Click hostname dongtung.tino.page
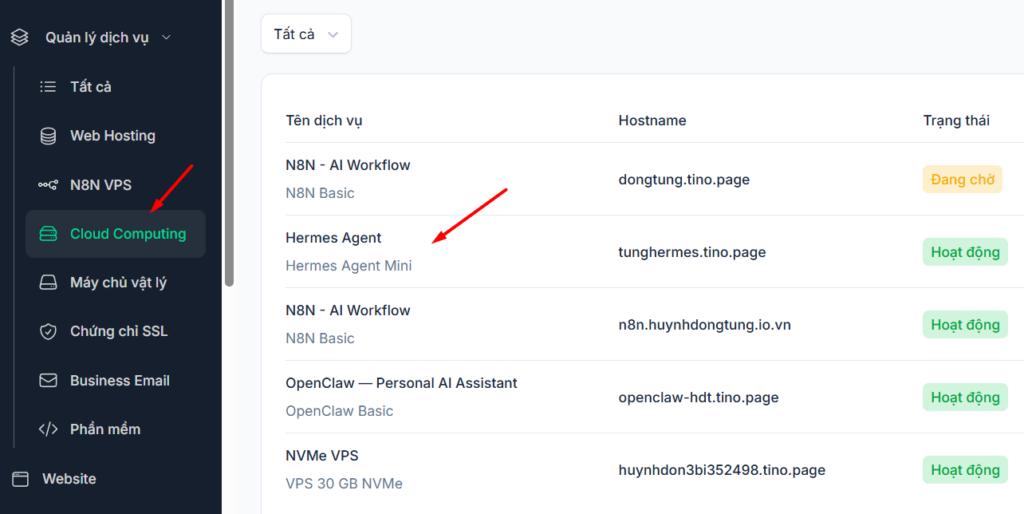Screen dimensions: 1024x514 pos(684,180)
